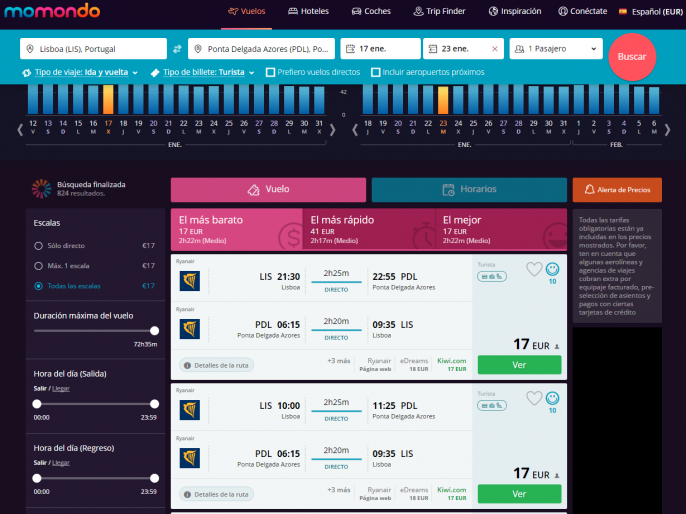Show earlier return dates with left arrow

click(x=355, y=130)
